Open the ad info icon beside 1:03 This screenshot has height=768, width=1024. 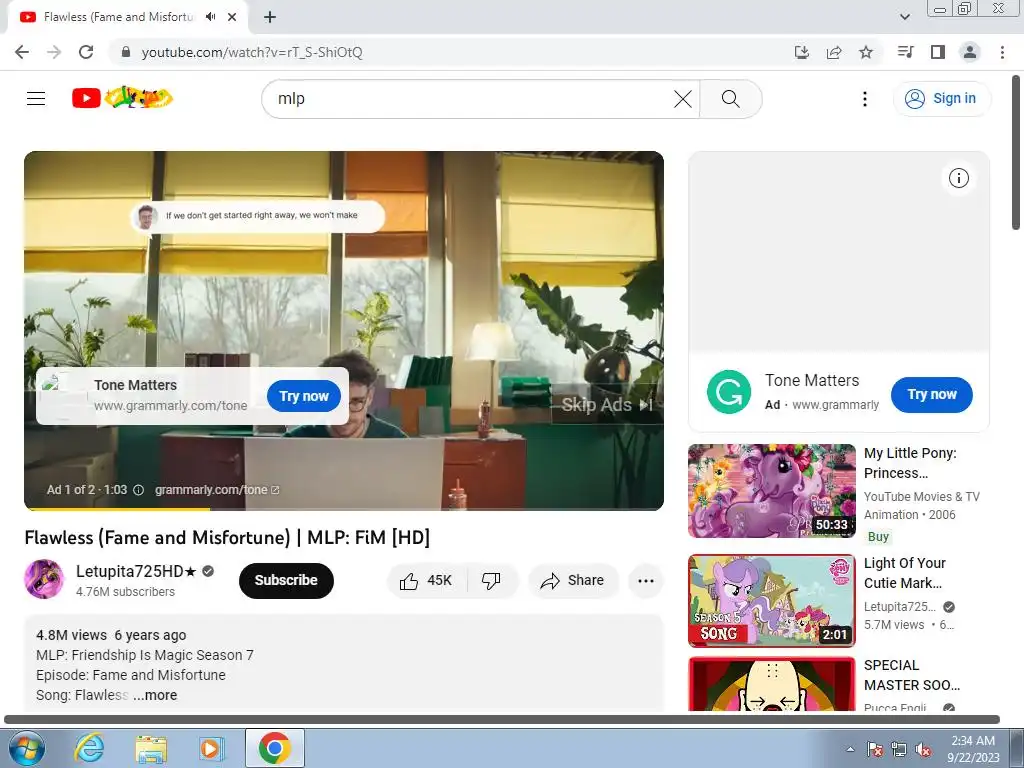(138, 490)
